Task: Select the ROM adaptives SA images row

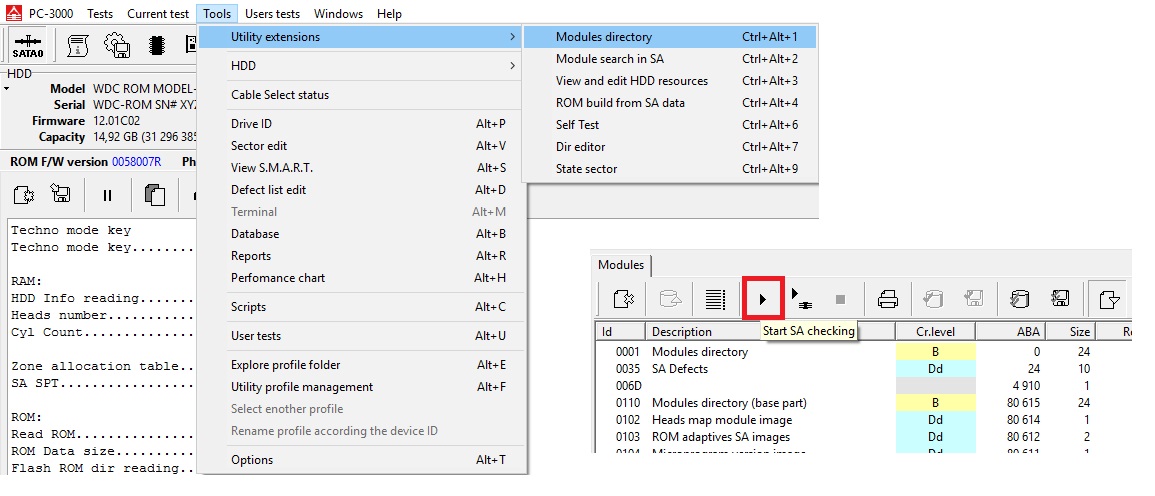Action: click(x=863, y=436)
